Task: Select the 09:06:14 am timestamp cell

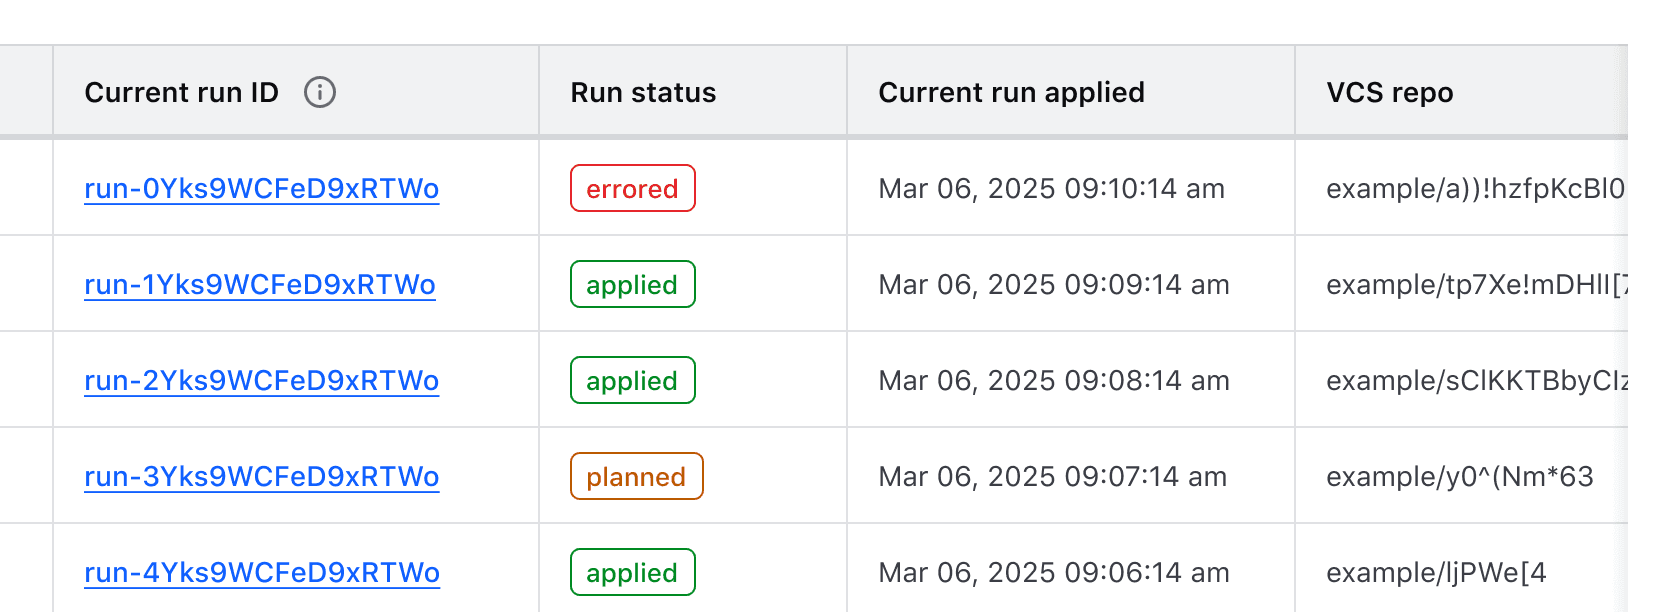Action: 1053,573
